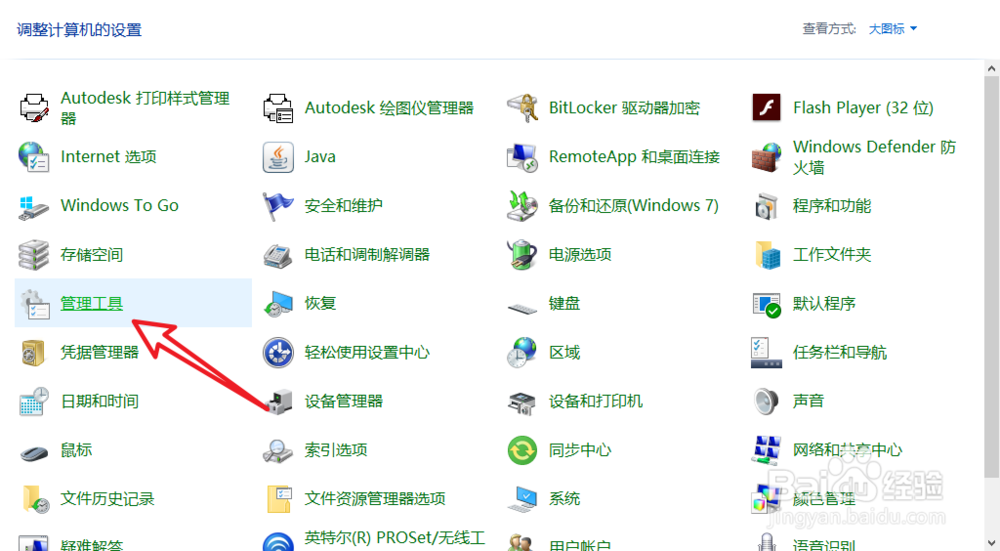Click the 区域 globe clock icon
The image size is (1000, 551).
[522, 353]
